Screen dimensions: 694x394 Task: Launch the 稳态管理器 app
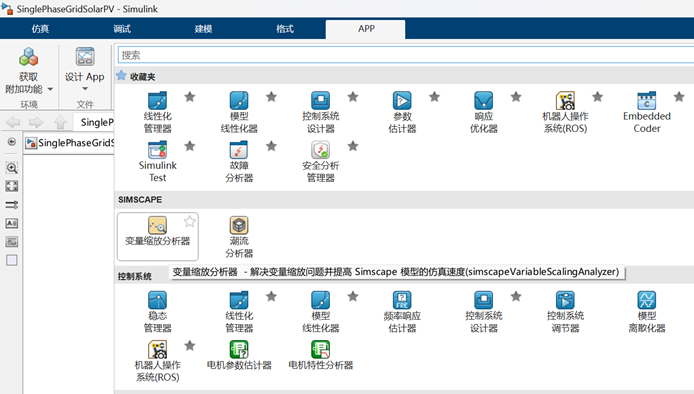coord(158,312)
